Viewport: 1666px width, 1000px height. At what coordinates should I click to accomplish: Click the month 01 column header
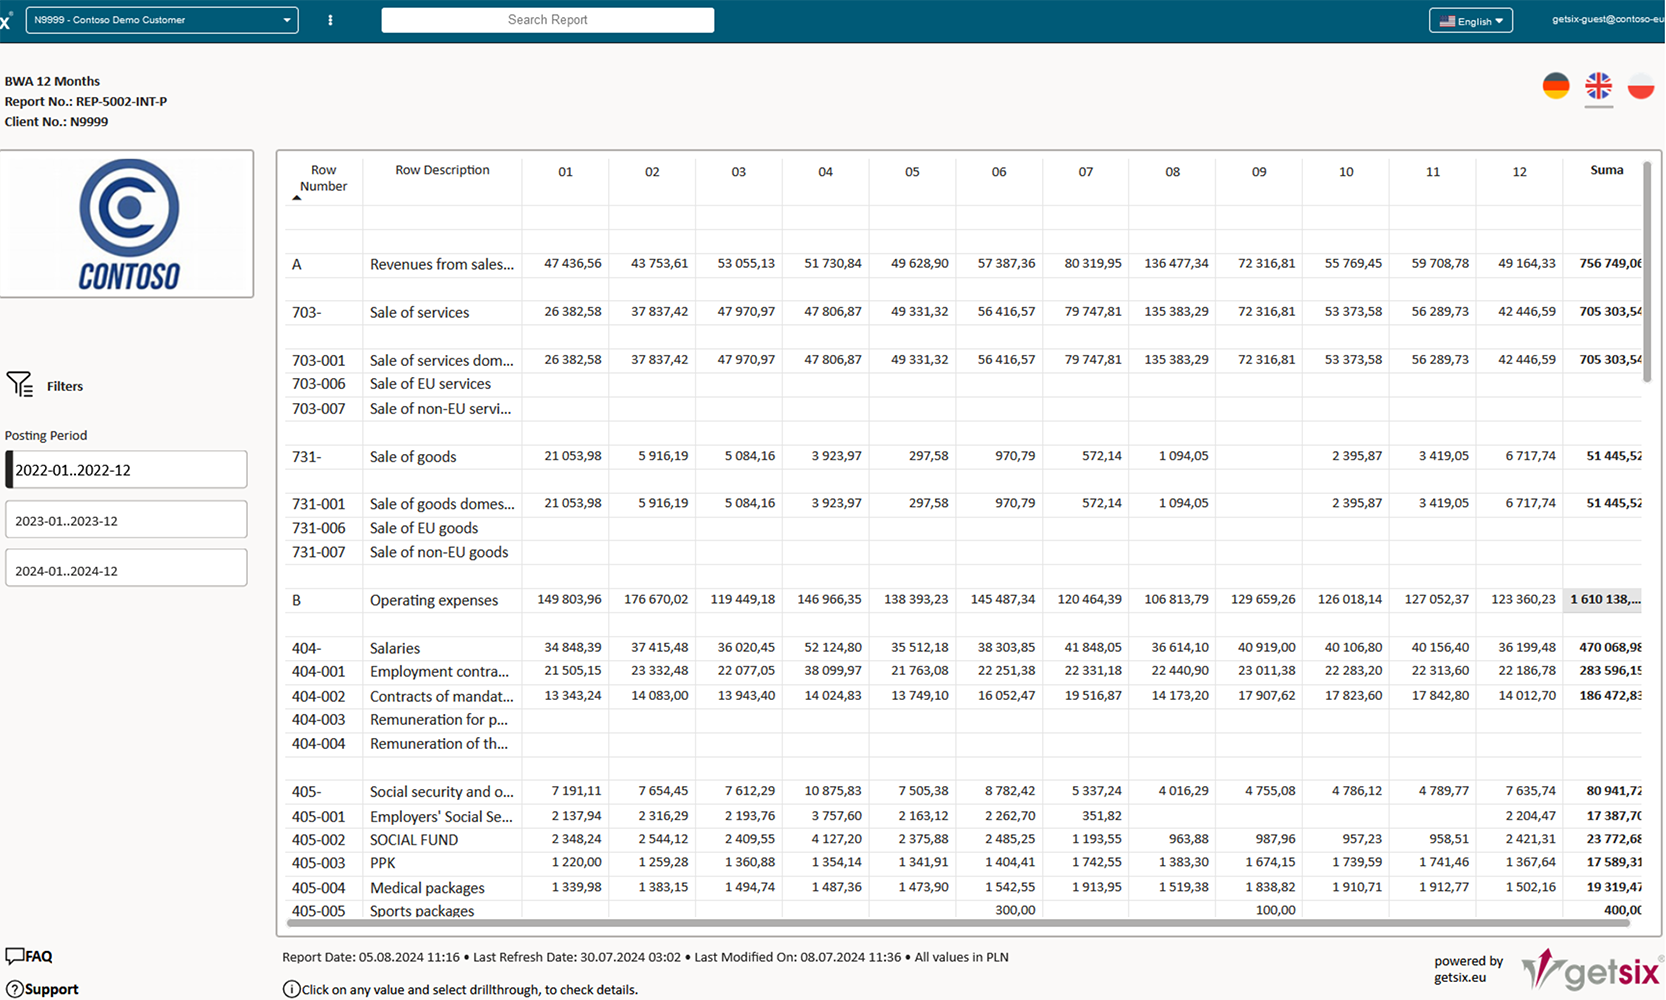click(565, 172)
